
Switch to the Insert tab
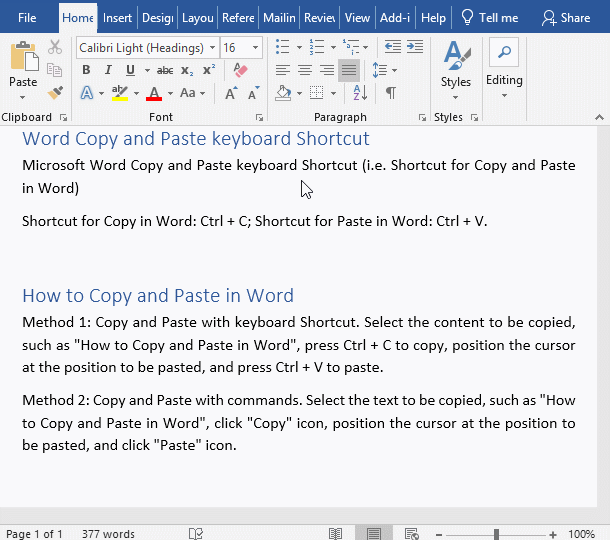tap(117, 18)
